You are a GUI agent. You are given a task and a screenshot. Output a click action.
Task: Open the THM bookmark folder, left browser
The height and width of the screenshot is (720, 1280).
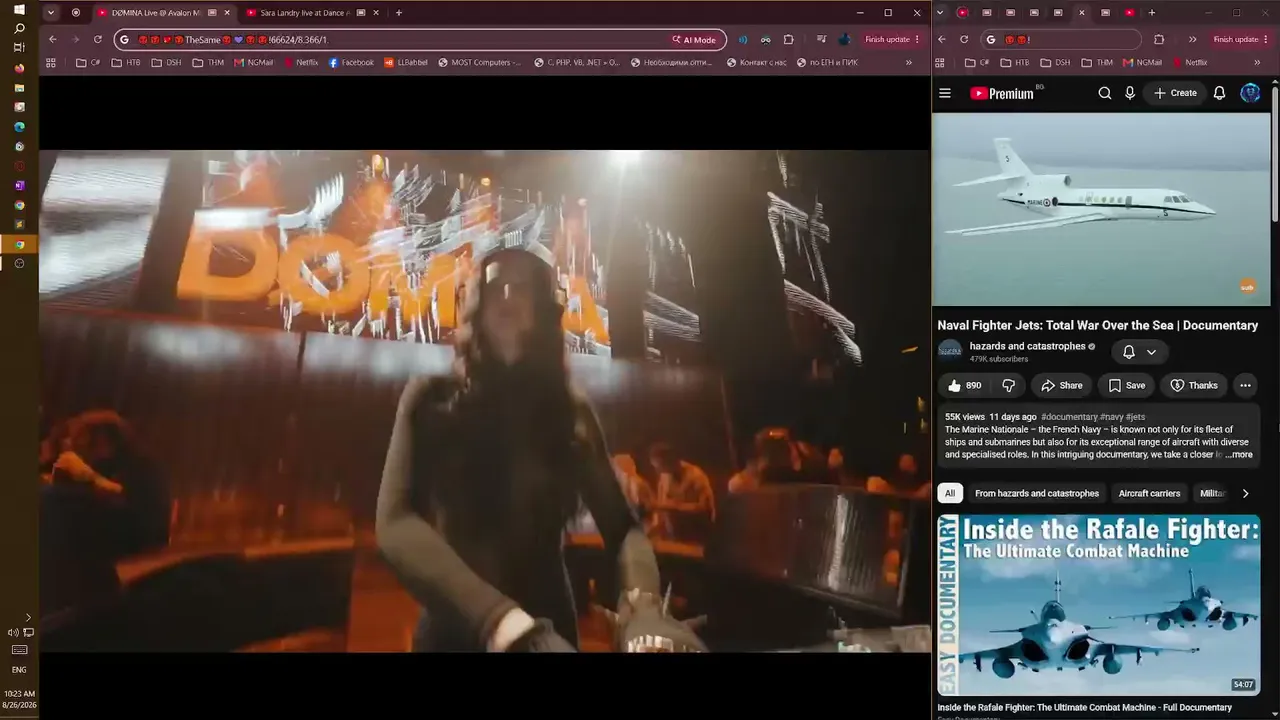click(208, 62)
